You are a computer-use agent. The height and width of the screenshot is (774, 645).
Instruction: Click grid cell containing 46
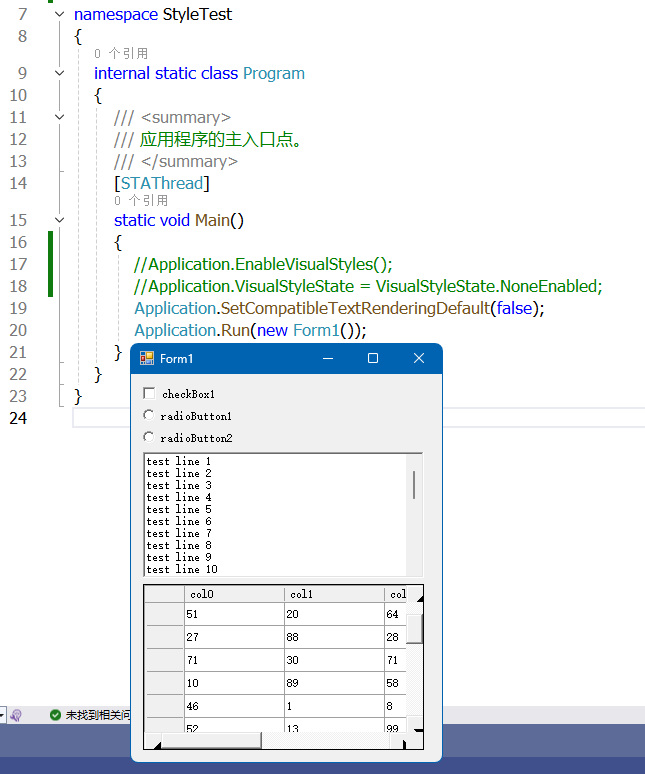(234, 706)
